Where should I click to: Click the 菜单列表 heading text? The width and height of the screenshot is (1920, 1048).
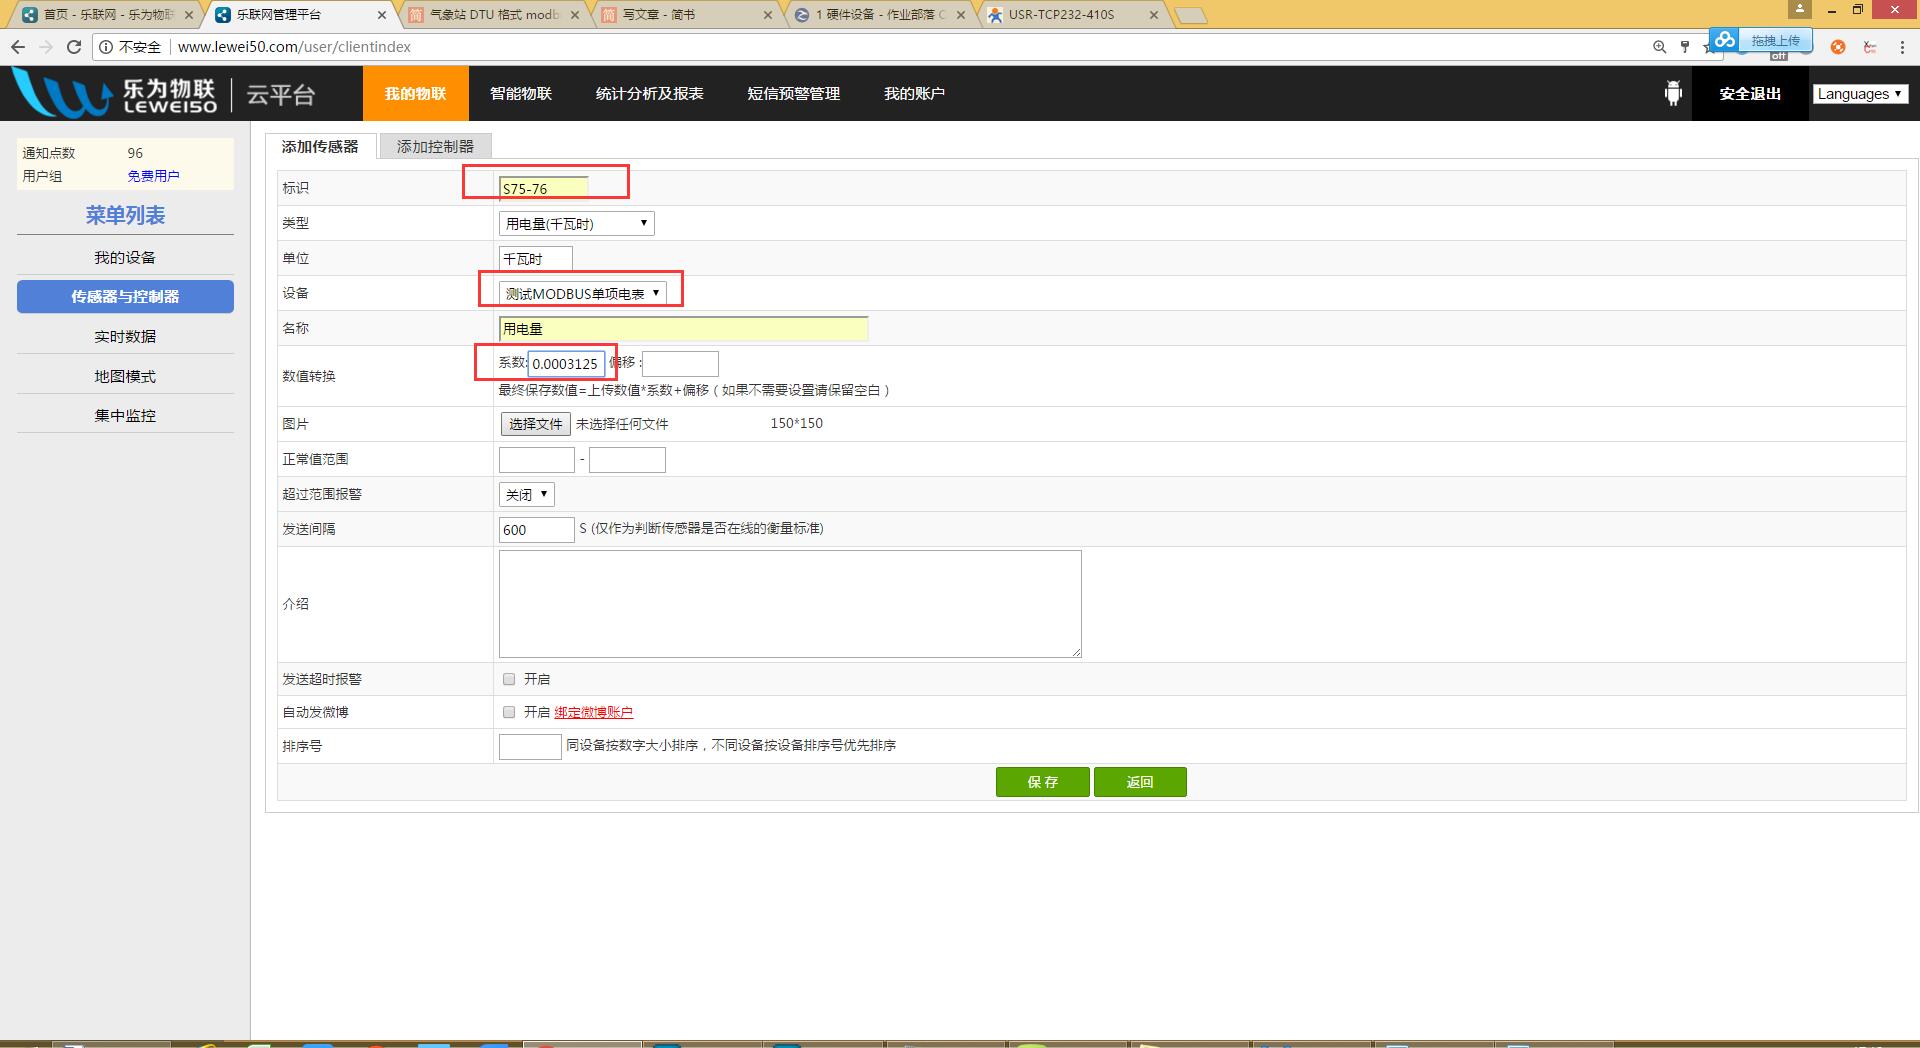(125, 215)
